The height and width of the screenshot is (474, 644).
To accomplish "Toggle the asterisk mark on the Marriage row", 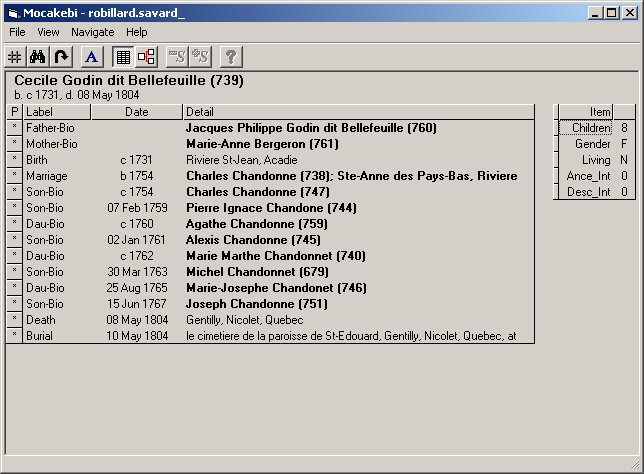I will pyautogui.click(x=14, y=176).
